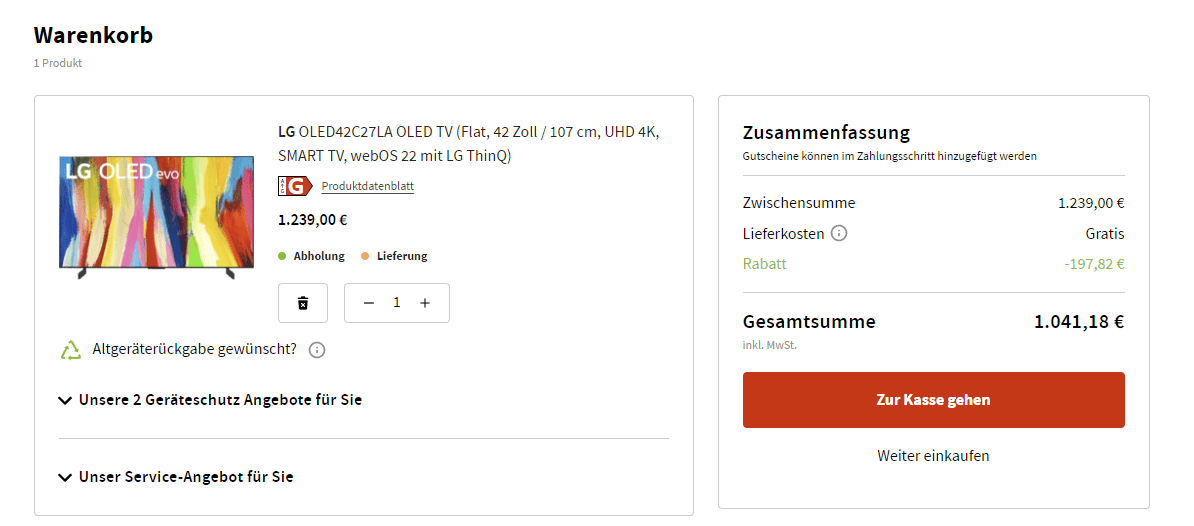The height and width of the screenshot is (526, 1194).
Task: Show info about Altgeräterückgabe
Action: tap(317, 350)
